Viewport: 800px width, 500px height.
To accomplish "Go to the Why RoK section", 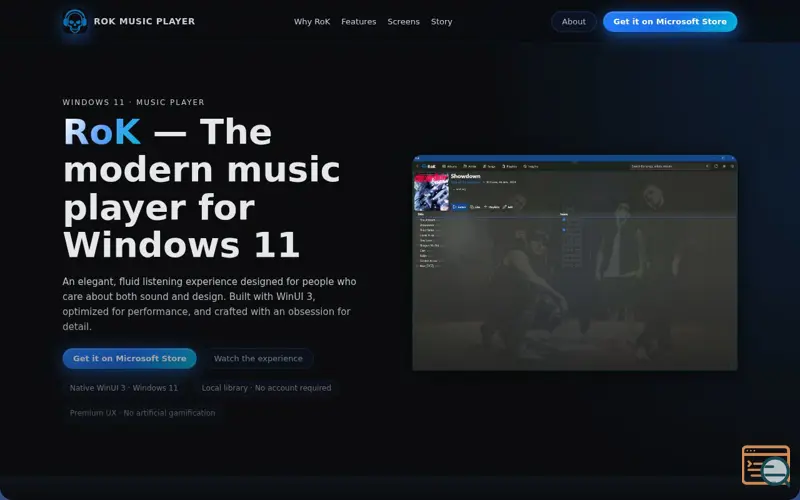I will point(312,21).
